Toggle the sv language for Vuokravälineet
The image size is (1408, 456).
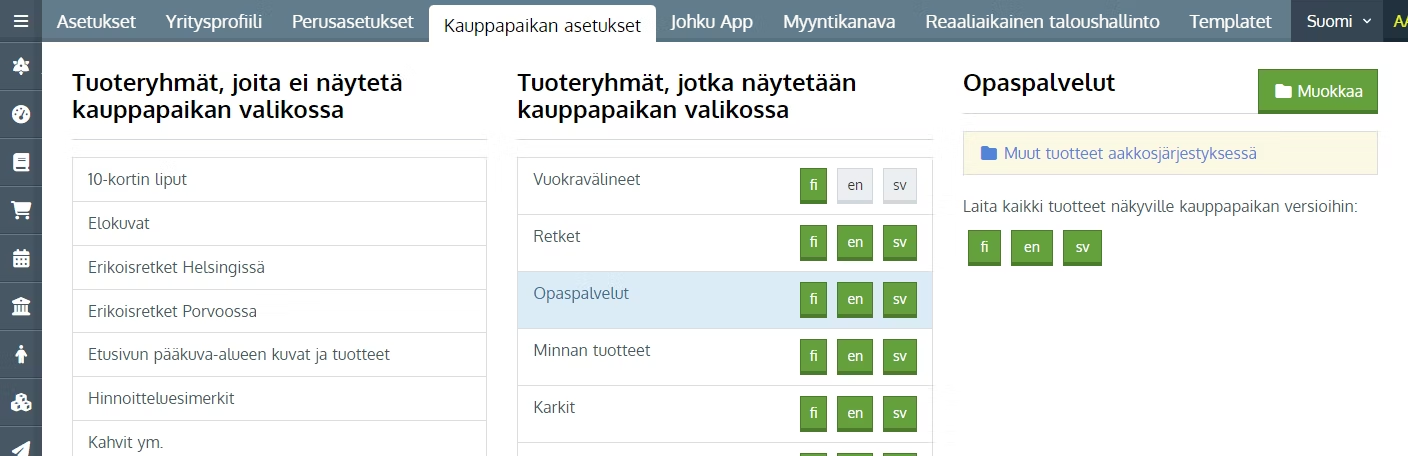pyautogui.click(x=899, y=186)
